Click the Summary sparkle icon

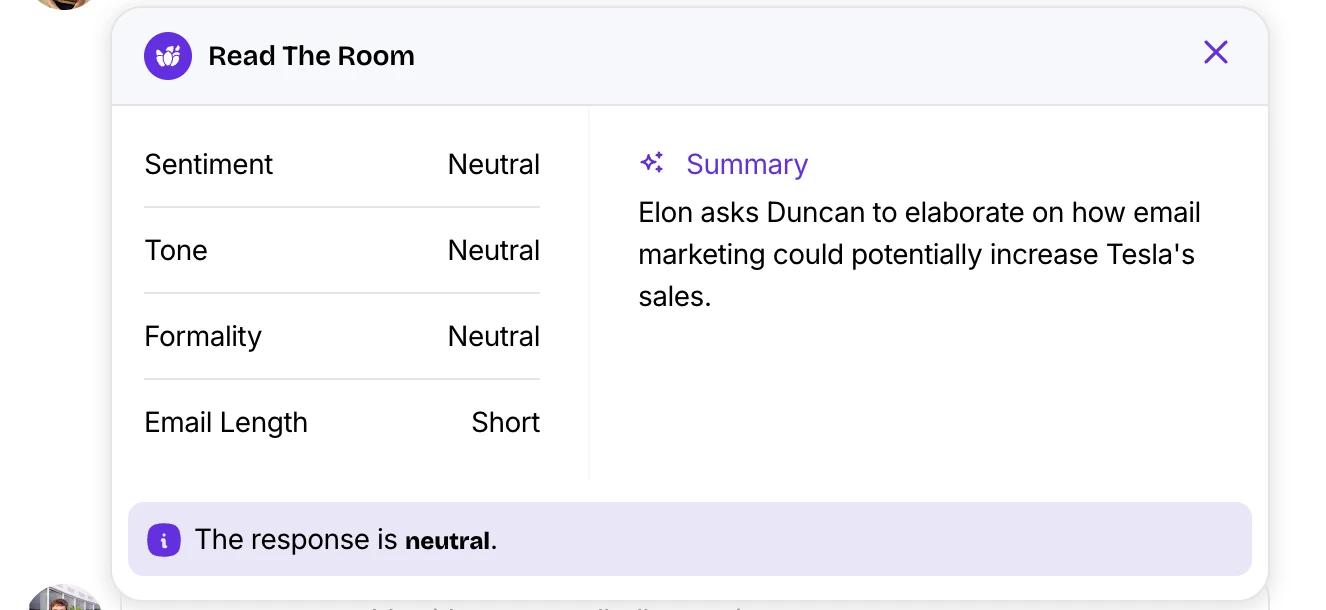point(652,163)
